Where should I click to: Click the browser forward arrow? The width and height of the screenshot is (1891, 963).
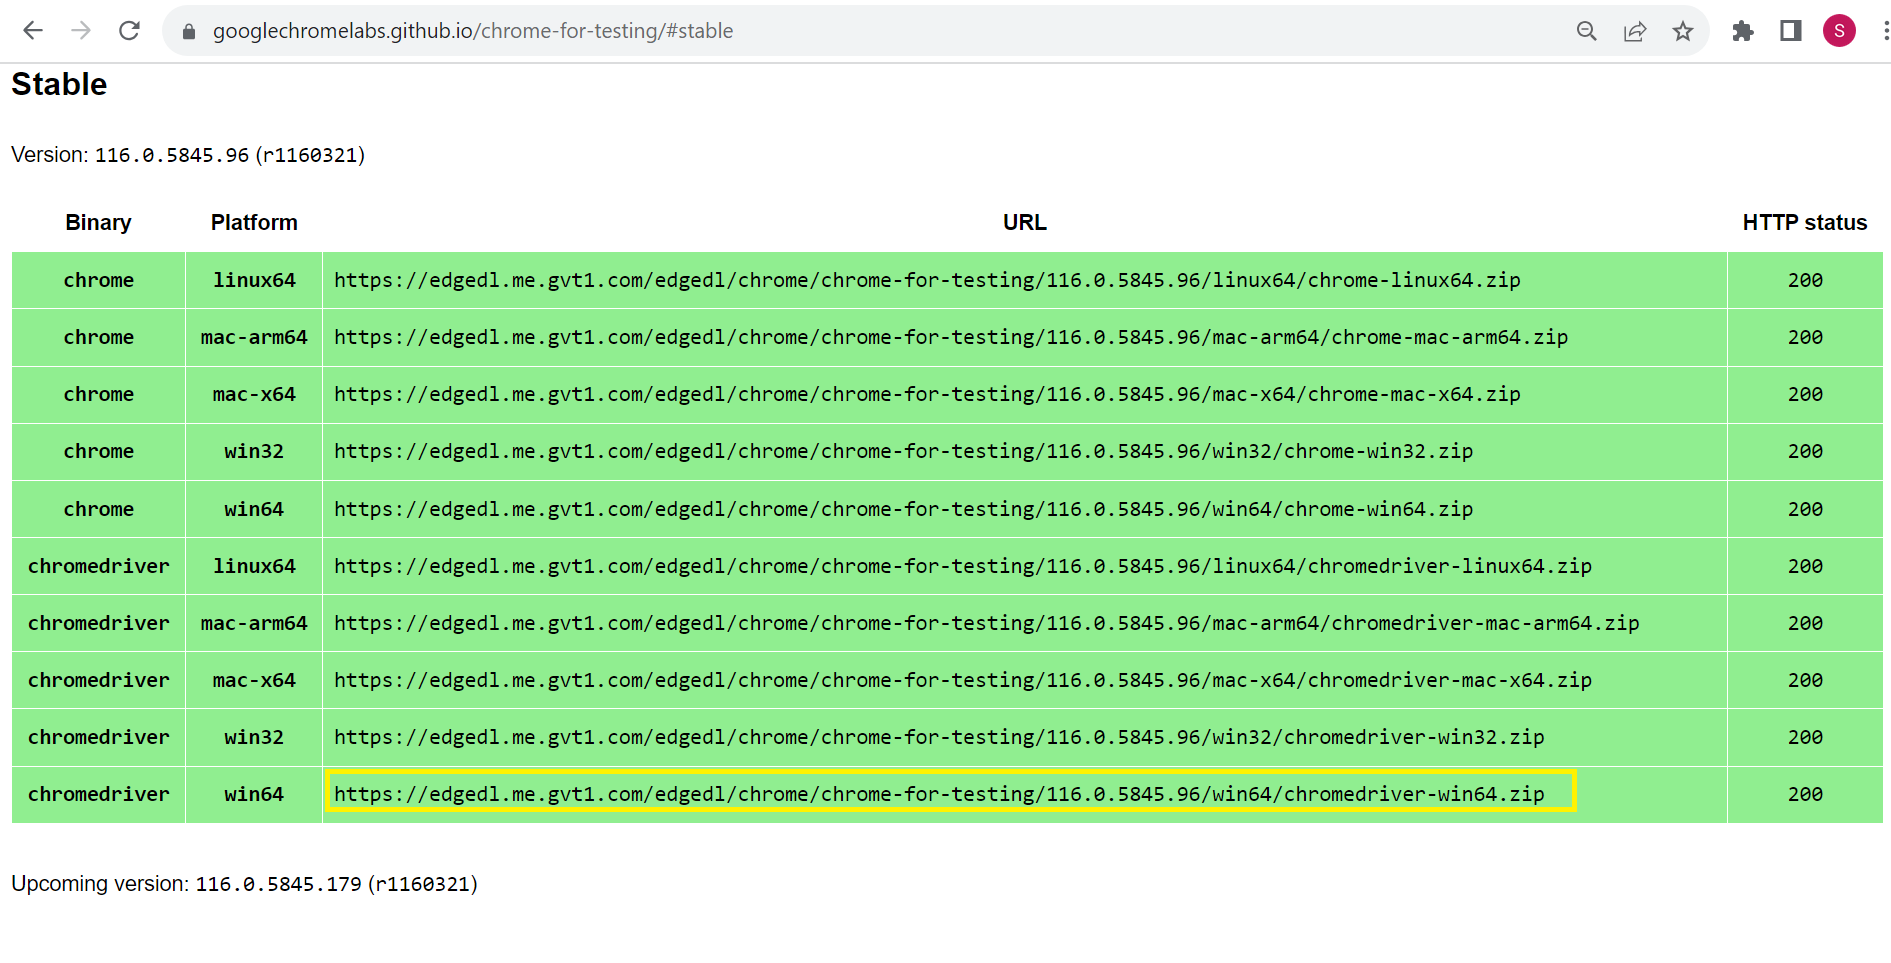[81, 31]
